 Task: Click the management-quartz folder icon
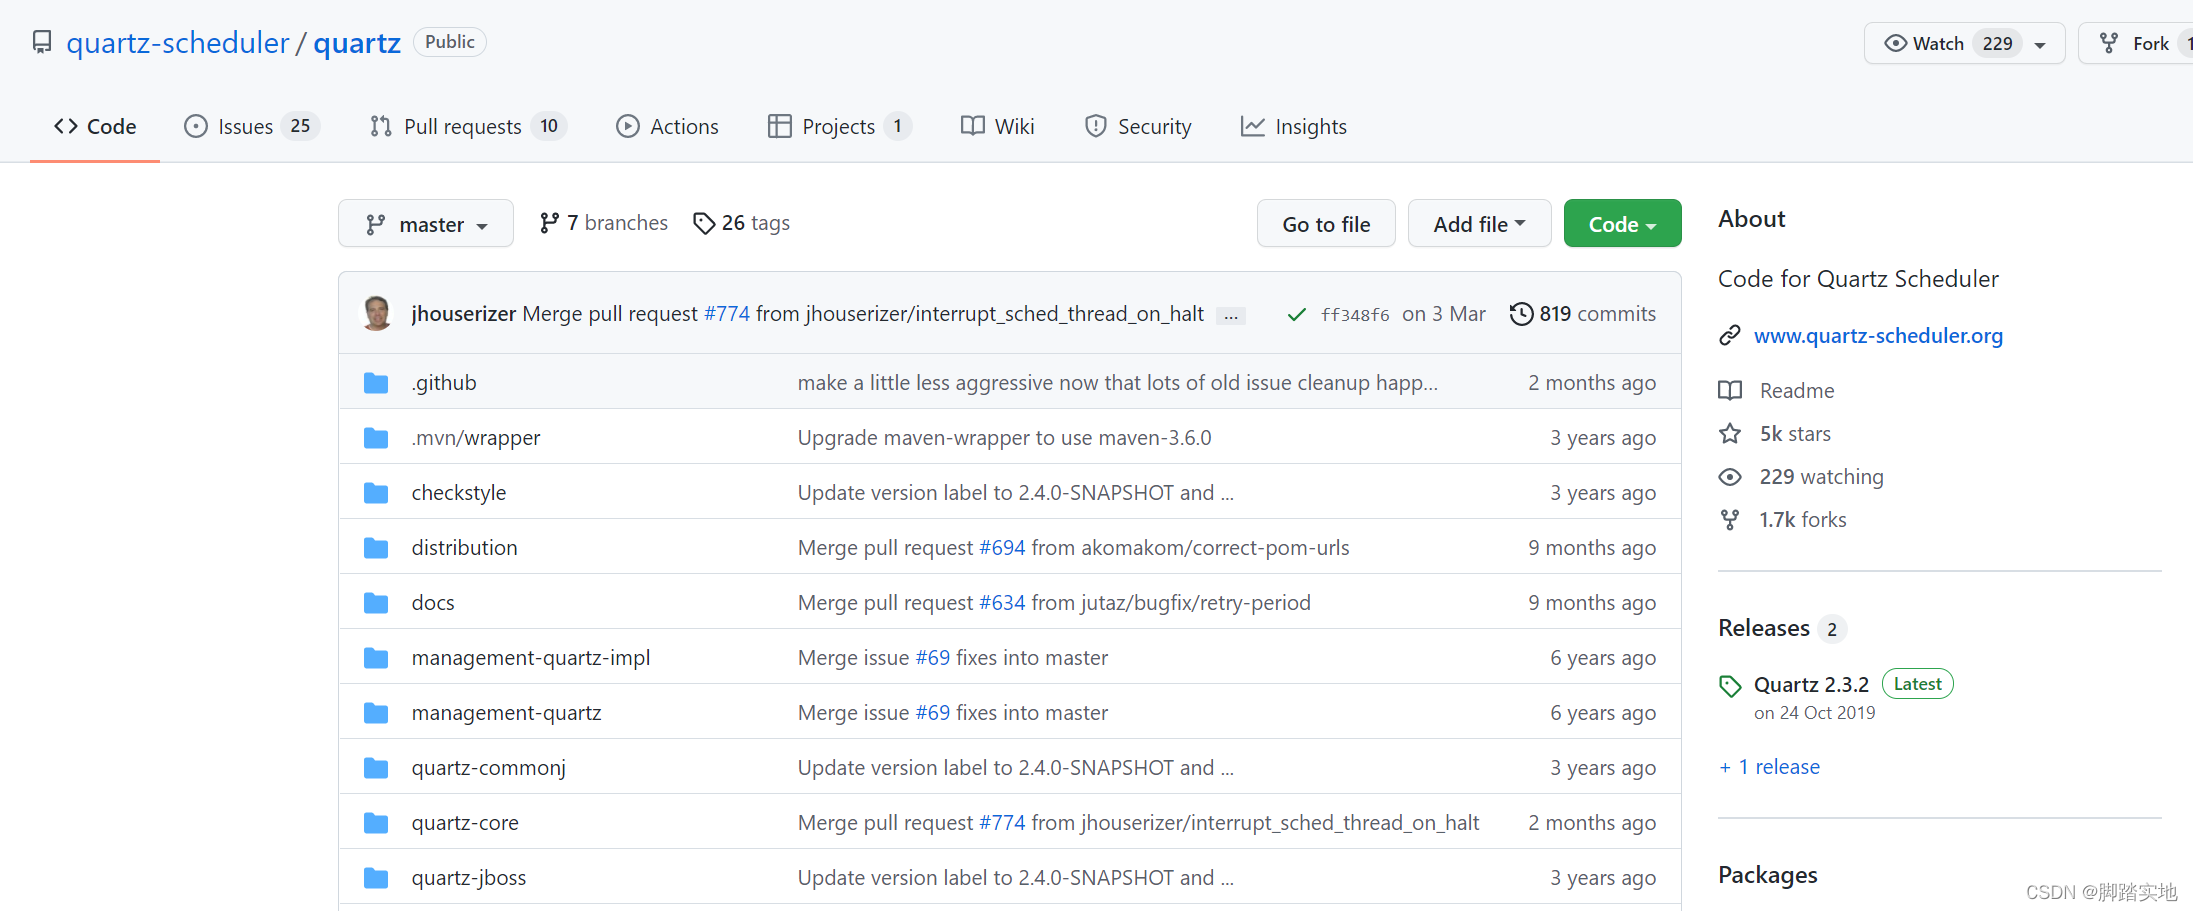click(376, 713)
